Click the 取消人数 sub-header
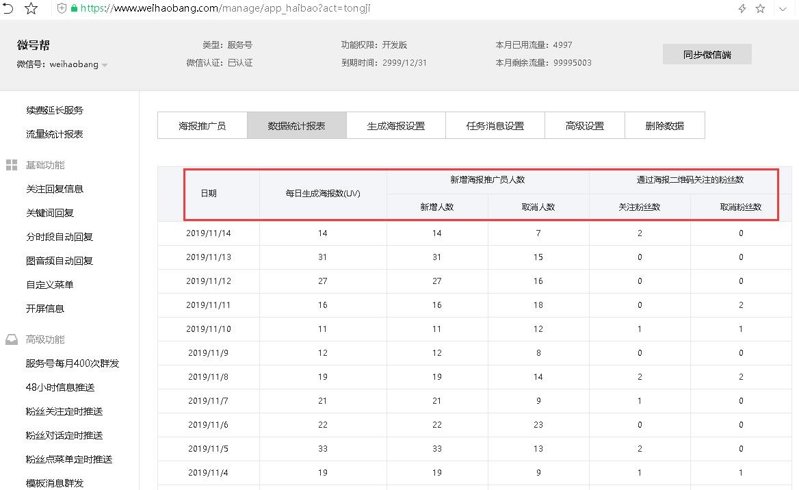 pyautogui.click(x=538, y=207)
